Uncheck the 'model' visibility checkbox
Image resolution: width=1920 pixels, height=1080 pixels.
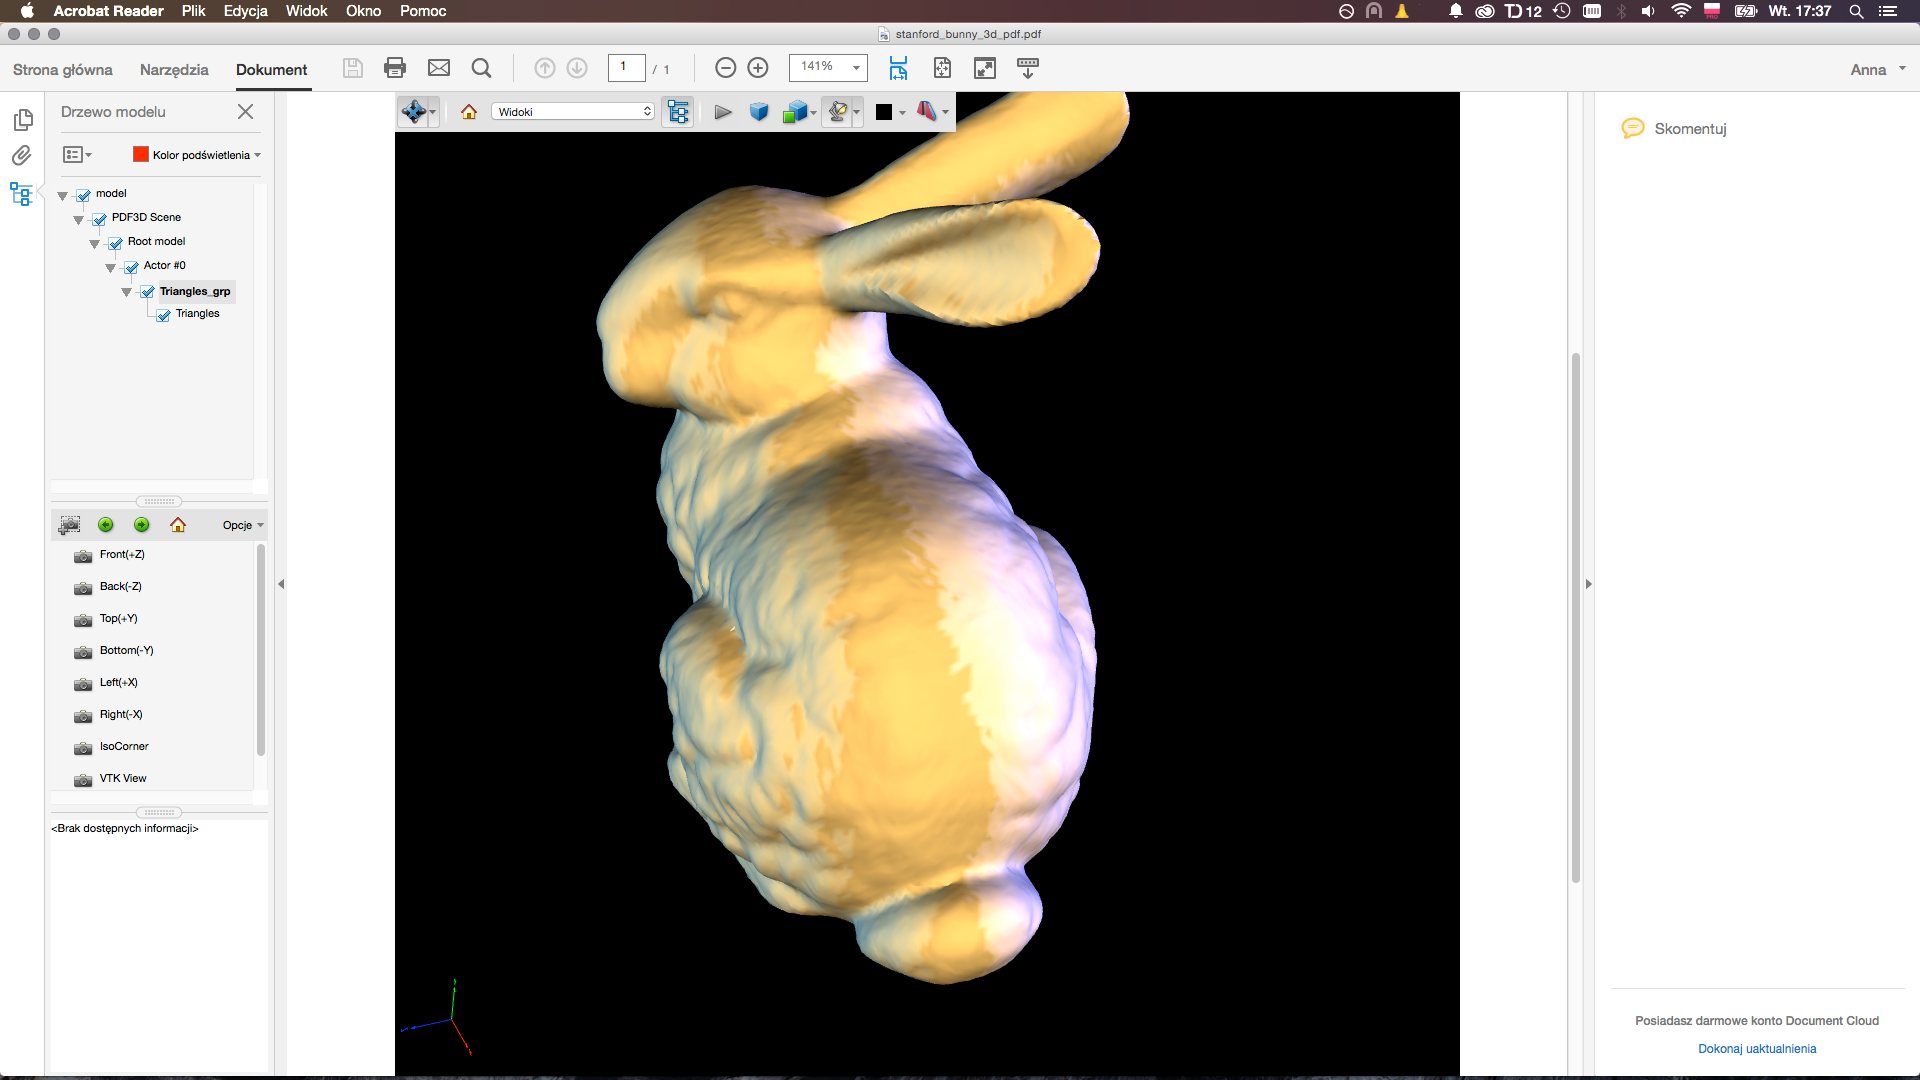(84, 195)
